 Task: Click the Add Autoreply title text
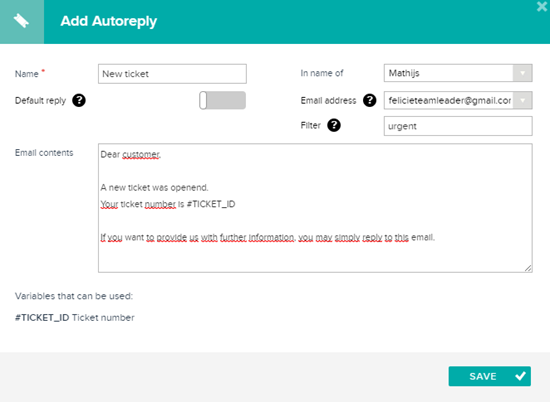tap(109, 21)
